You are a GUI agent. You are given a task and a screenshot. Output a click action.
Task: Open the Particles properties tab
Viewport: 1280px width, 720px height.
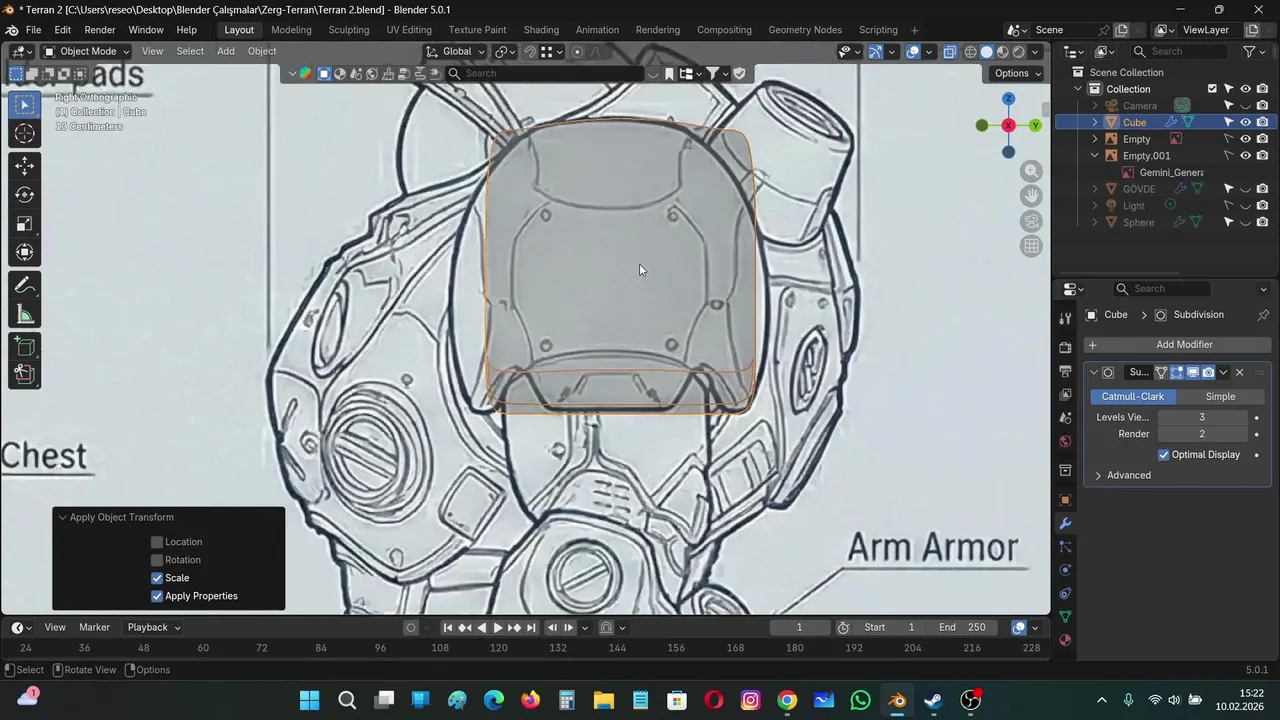pos(1065,547)
